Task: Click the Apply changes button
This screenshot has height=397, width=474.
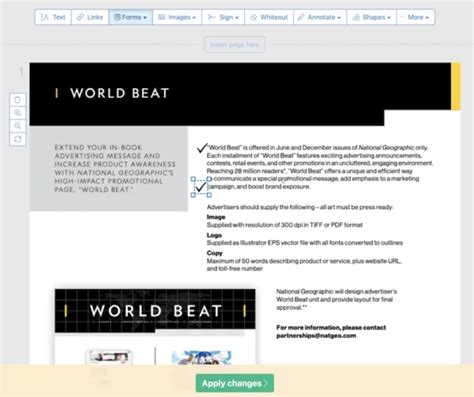Action: coord(235,383)
